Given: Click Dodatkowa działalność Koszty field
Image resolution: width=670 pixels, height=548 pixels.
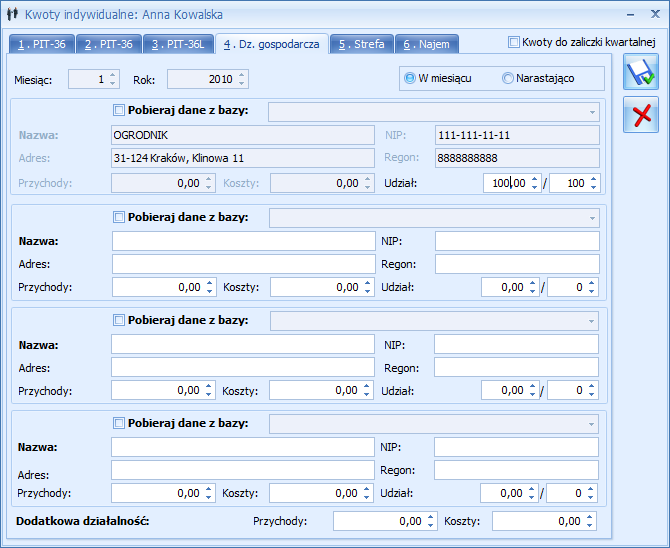Looking at the screenshot, I should pos(544,521).
